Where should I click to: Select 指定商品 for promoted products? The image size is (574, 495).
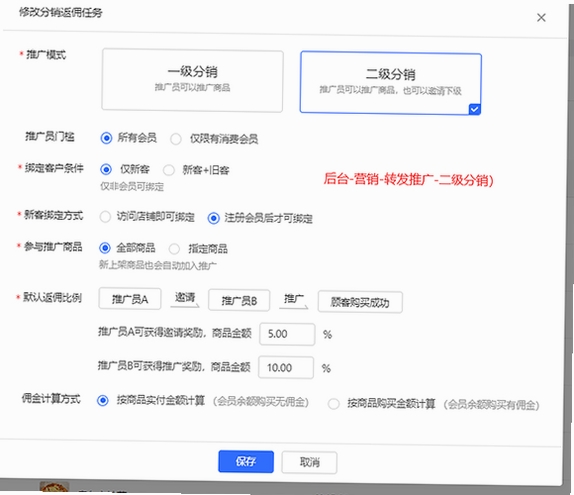[x=174, y=249]
